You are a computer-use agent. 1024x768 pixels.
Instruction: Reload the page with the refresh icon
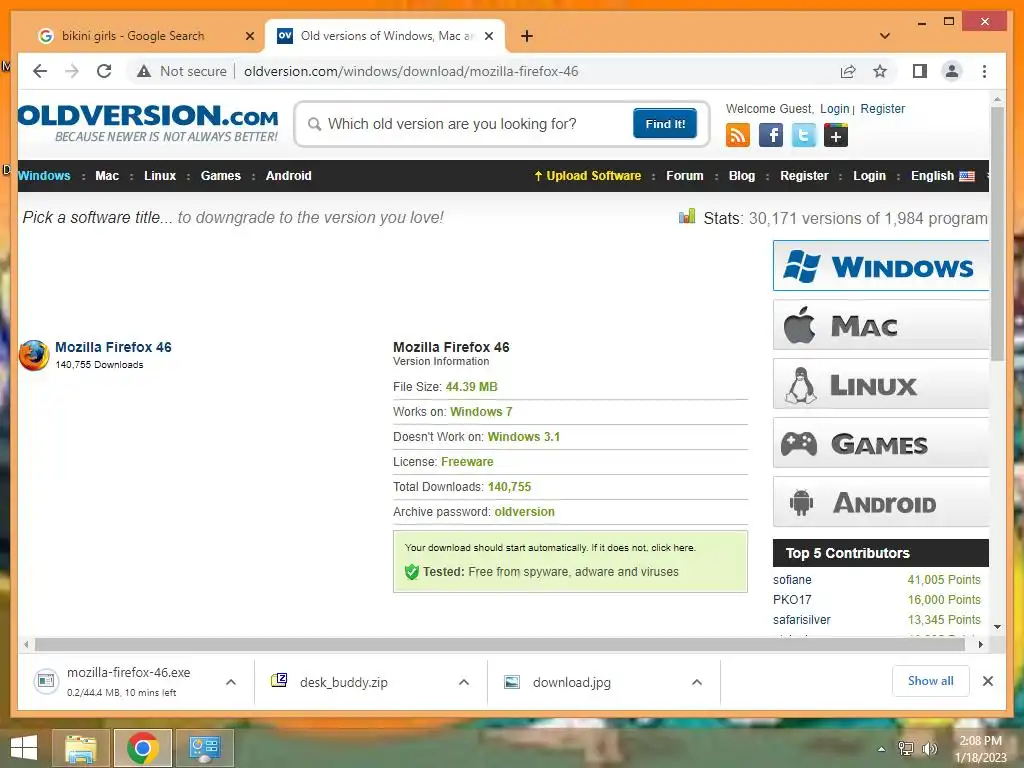pos(104,71)
